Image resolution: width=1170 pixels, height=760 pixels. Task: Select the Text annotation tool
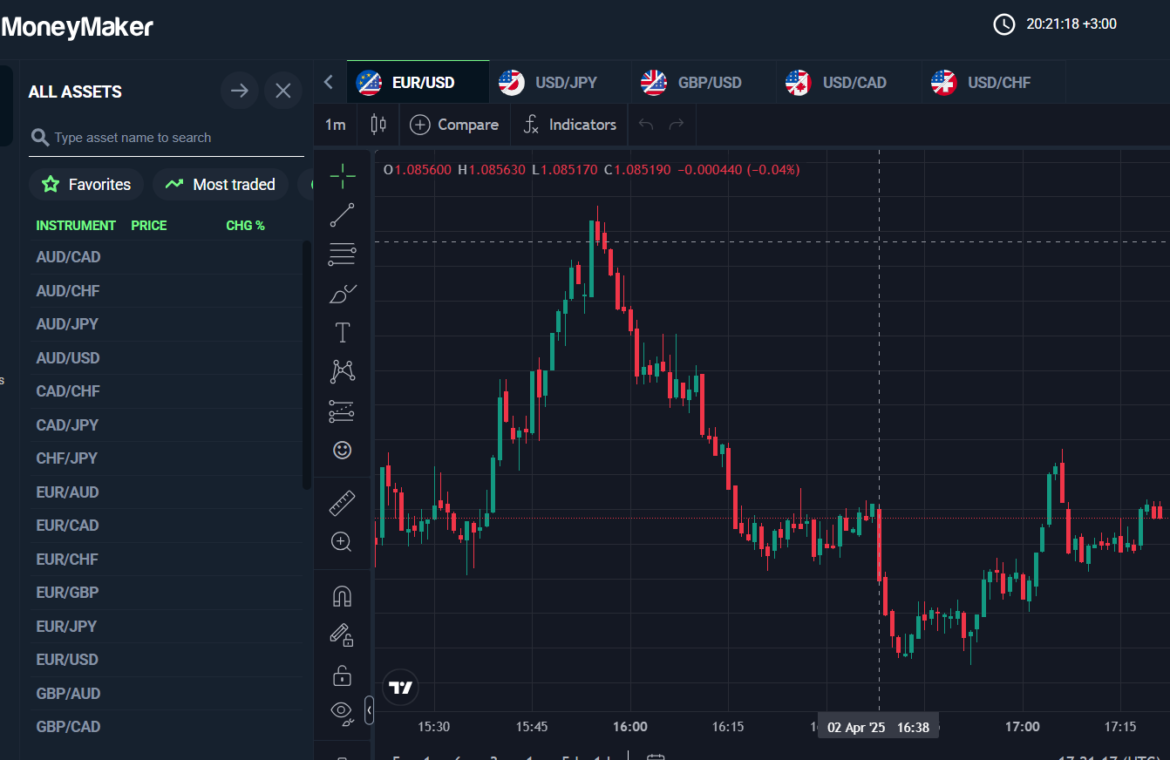point(342,333)
